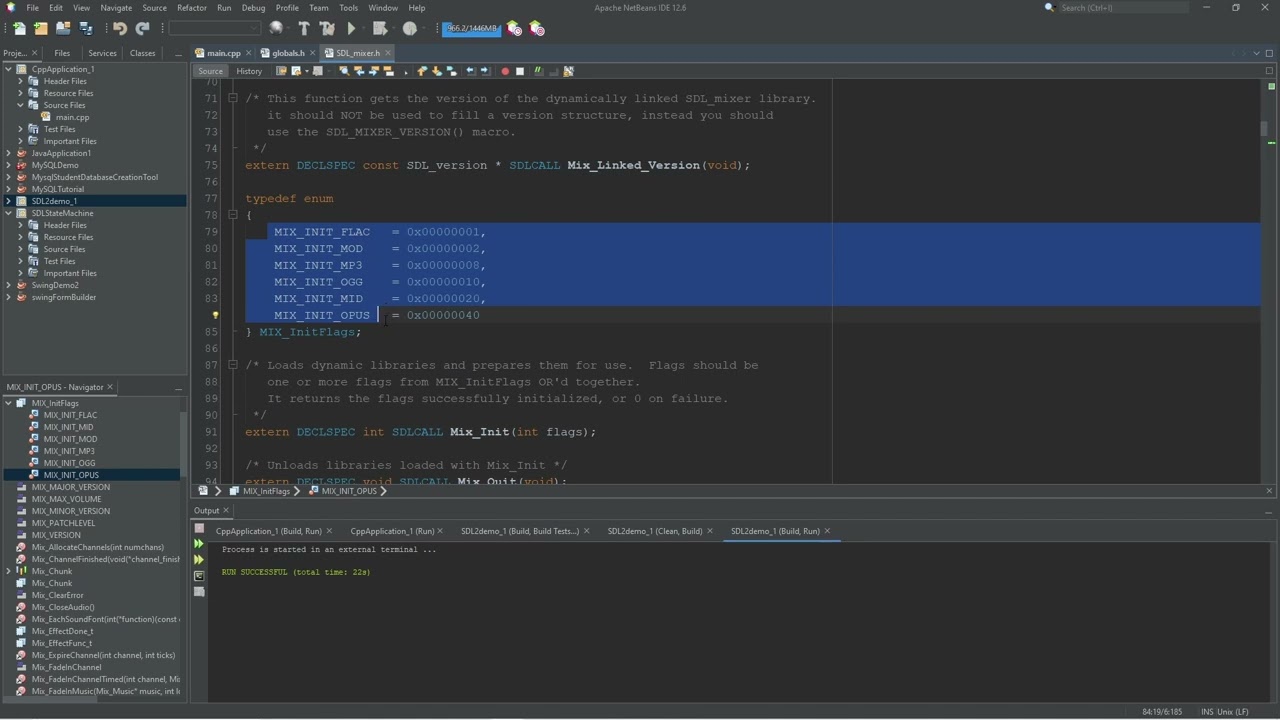Click the globe configuration icon in main toolbar
The image size is (1280, 720).
point(276,29)
